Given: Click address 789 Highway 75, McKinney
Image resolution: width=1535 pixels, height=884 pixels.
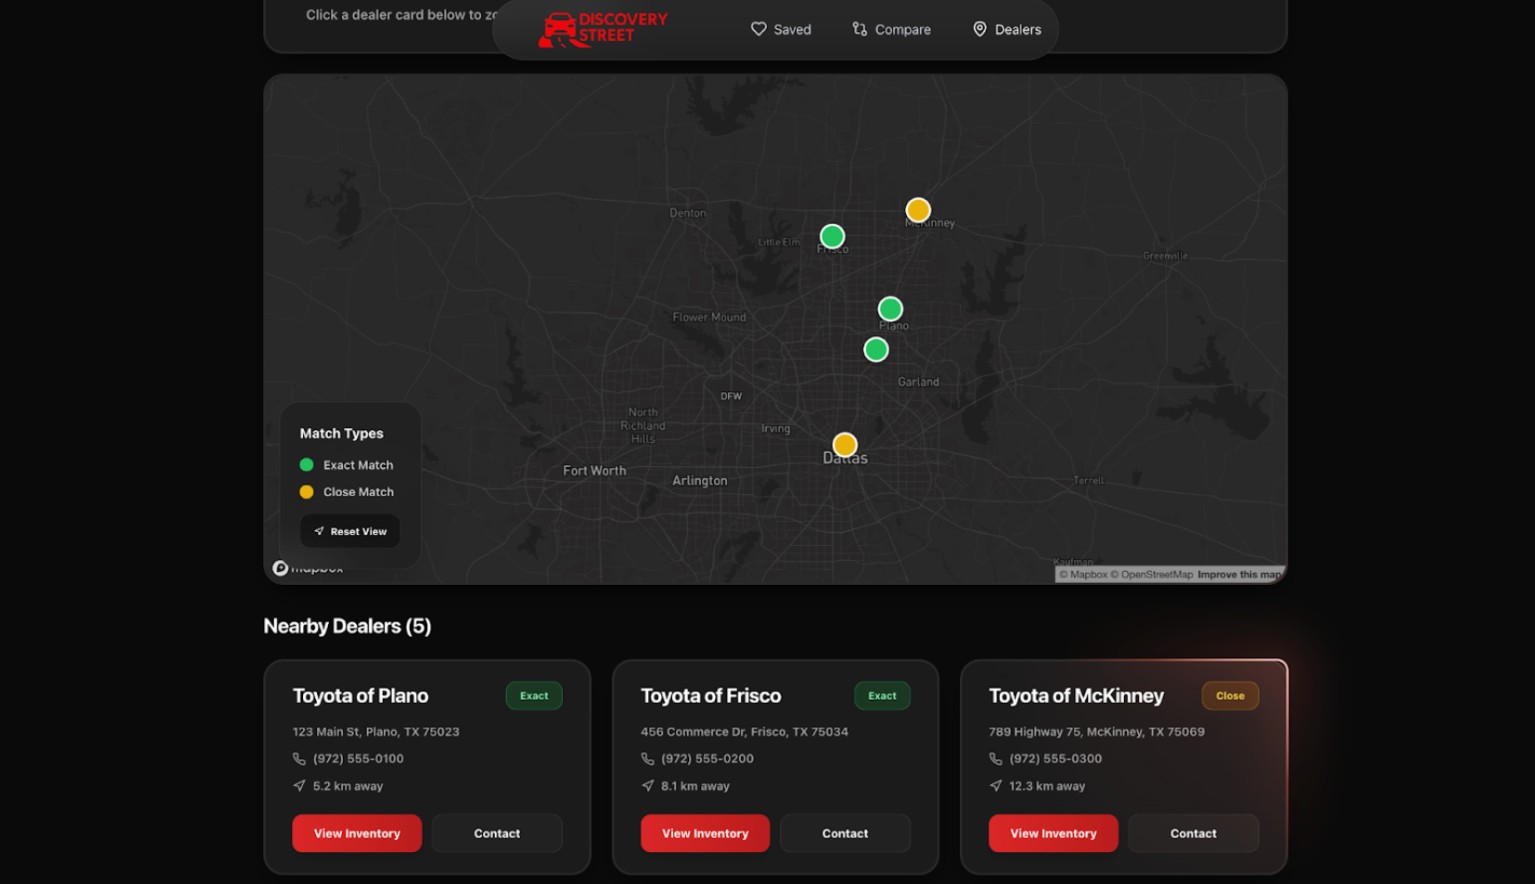Looking at the screenshot, I should [1096, 732].
